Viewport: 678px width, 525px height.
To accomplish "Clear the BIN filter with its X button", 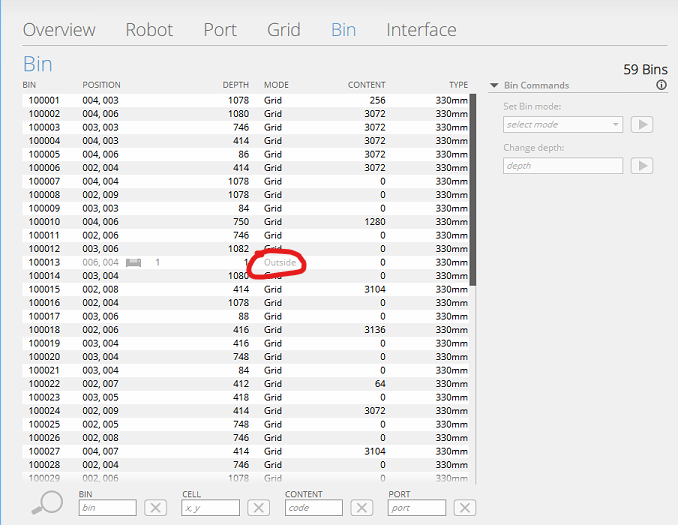I will (x=155, y=508).
